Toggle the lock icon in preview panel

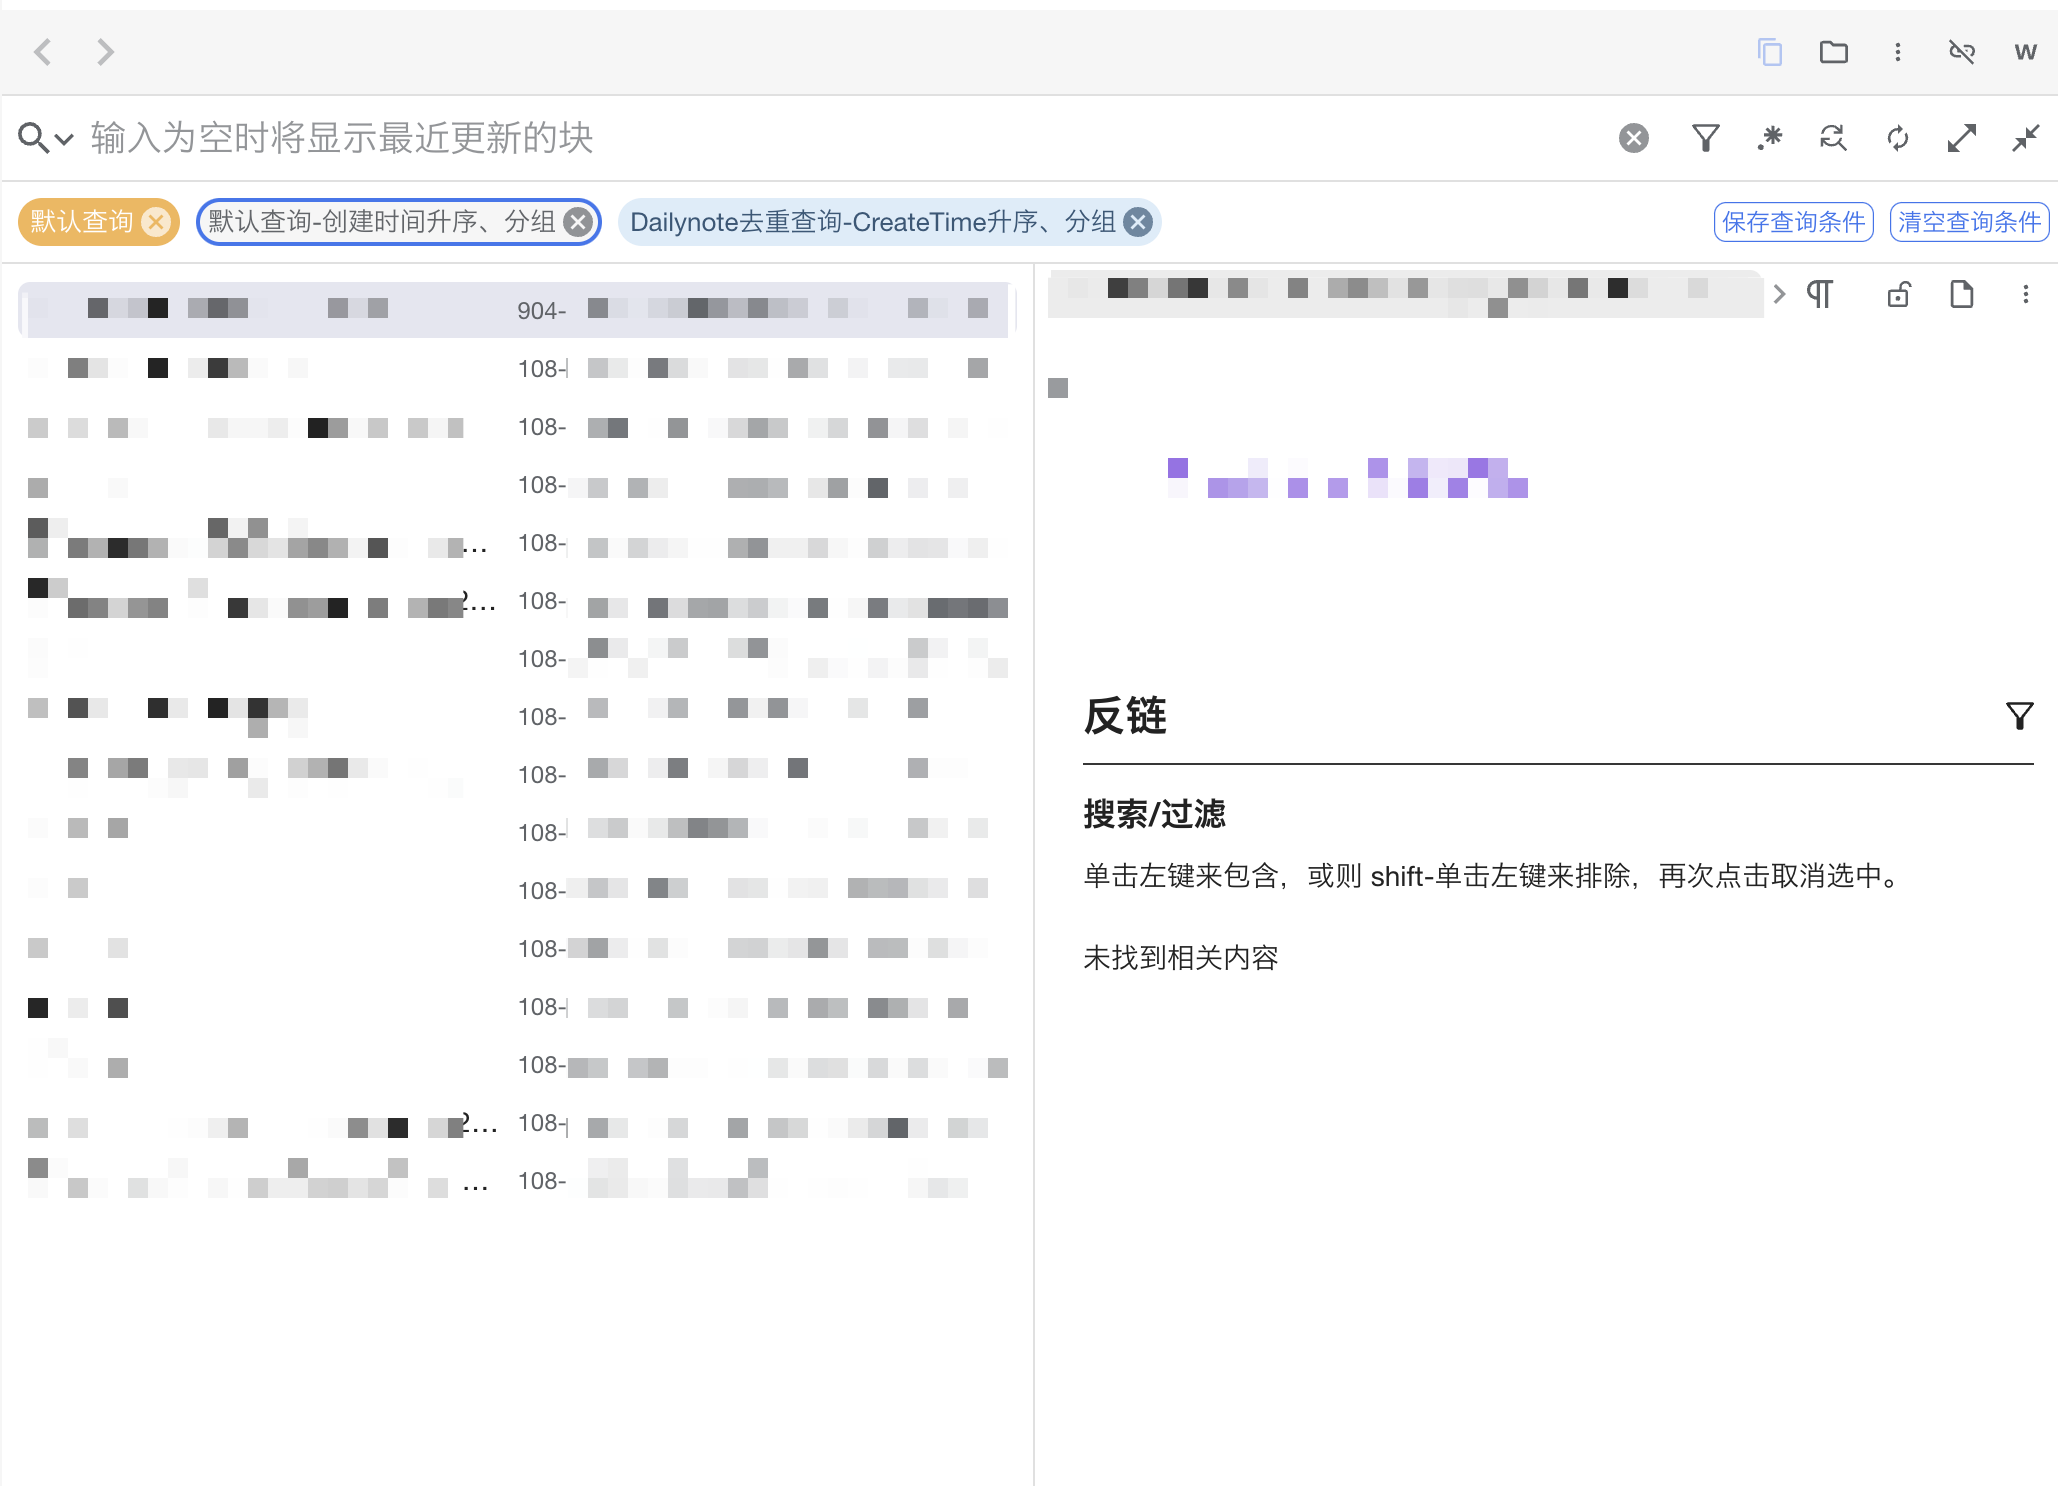point(1898,294)
